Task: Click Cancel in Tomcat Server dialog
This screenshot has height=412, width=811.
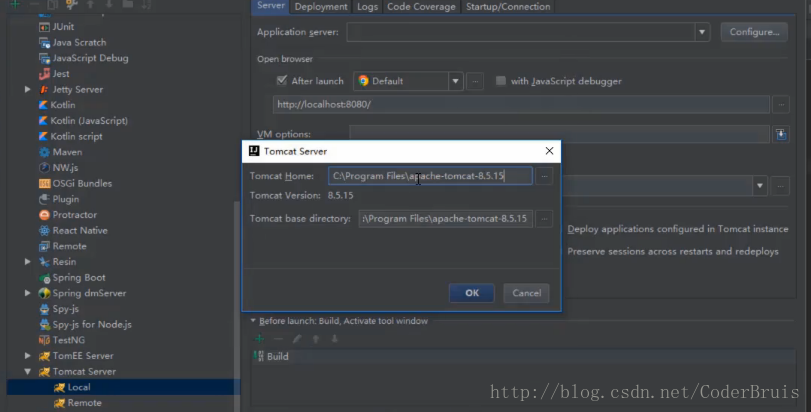Action: [x=527, y=293]
